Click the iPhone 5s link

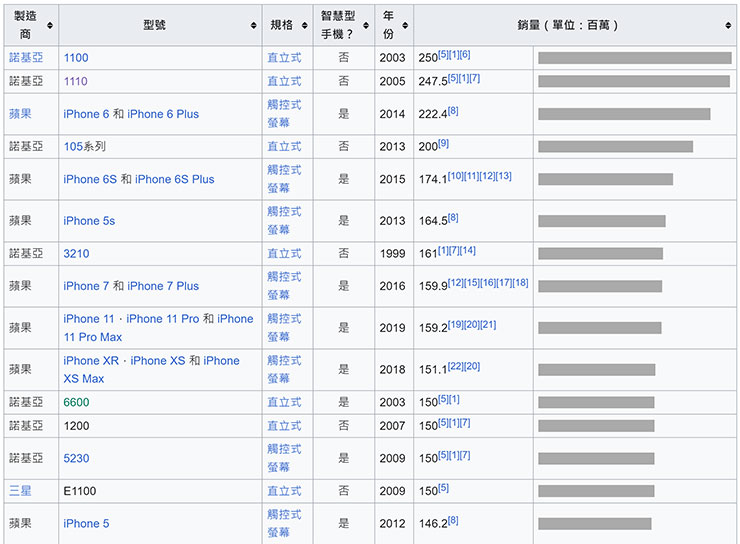coord(89,221)
